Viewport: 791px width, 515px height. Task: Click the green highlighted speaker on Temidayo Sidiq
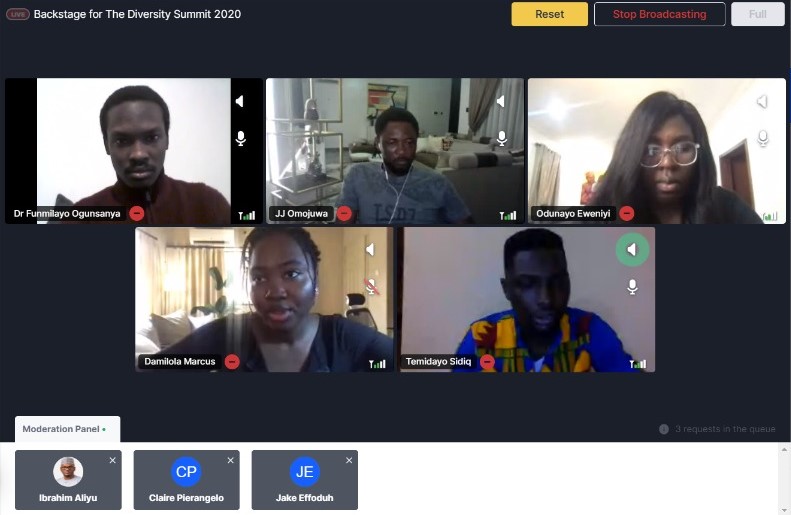632,249
